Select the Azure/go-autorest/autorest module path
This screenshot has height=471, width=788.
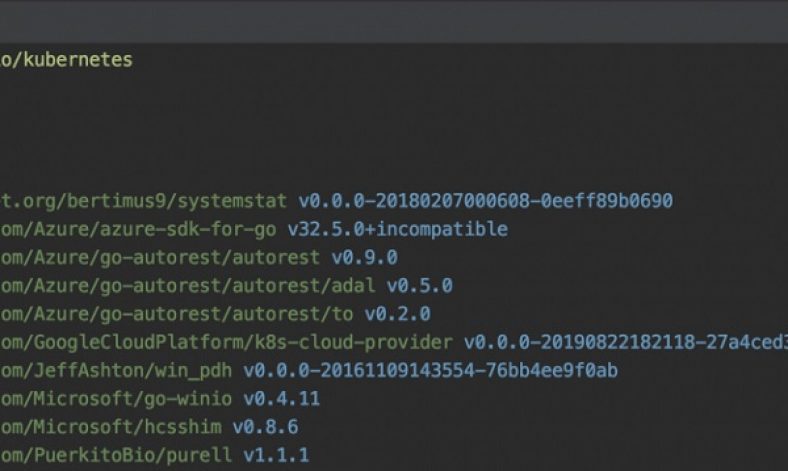[160, 258]
